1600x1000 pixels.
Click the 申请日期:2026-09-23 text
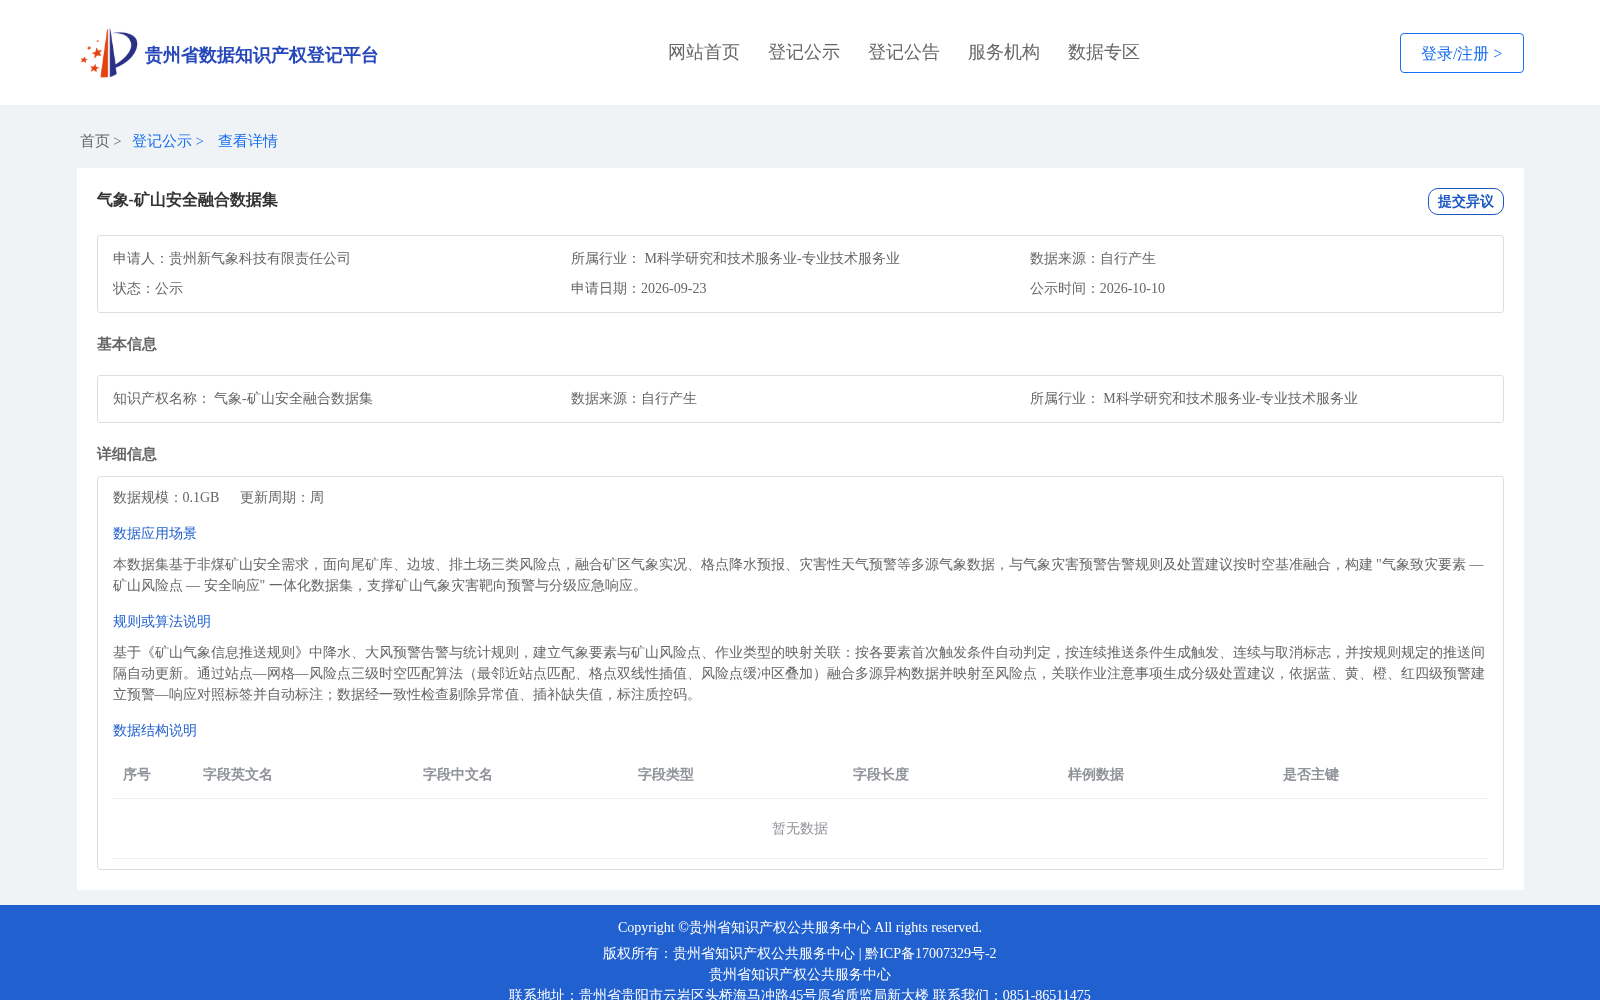coord(639,288)
